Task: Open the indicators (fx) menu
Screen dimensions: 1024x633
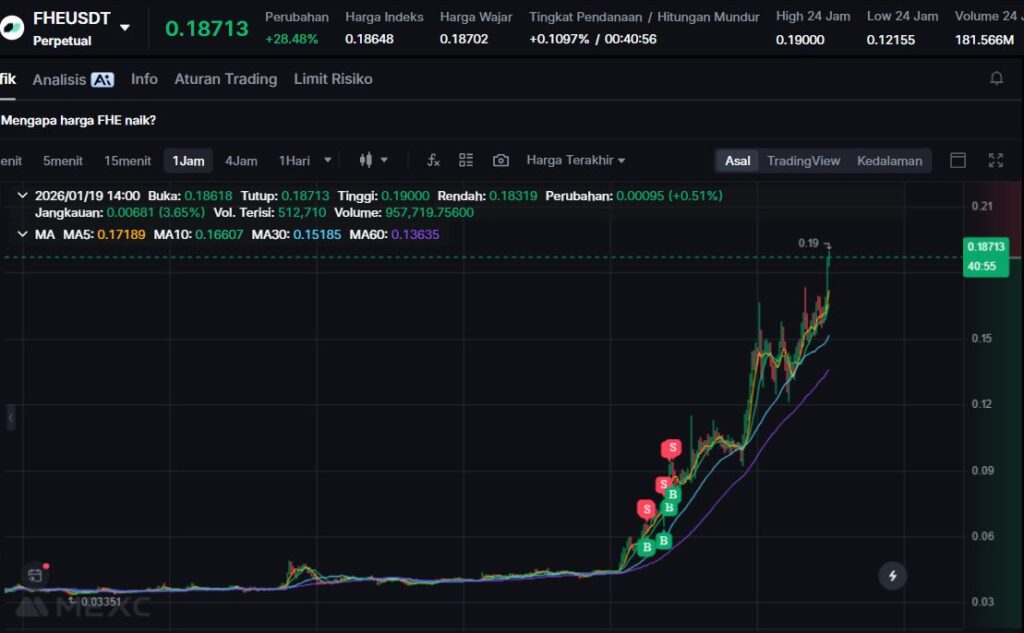Action: (x=433, y=160)
